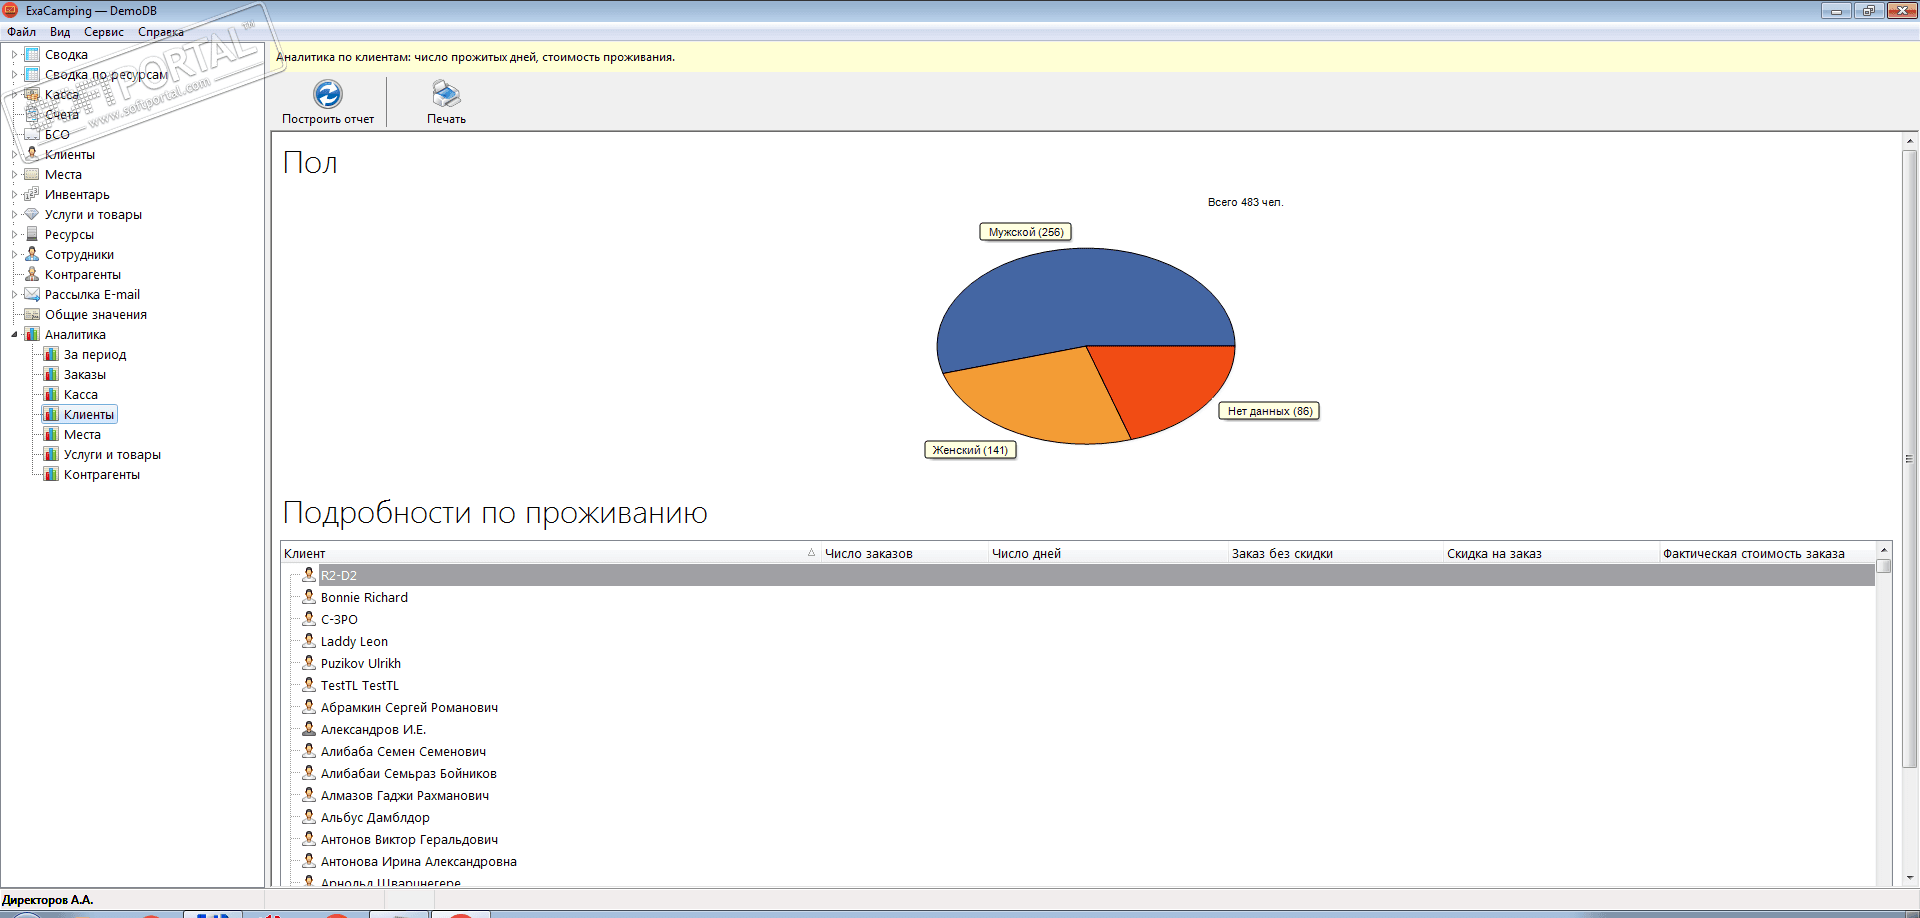Select Услуги и товары under Аналитика
The width and height of the screenshot is (1920, 918).
tap(112, 454)
